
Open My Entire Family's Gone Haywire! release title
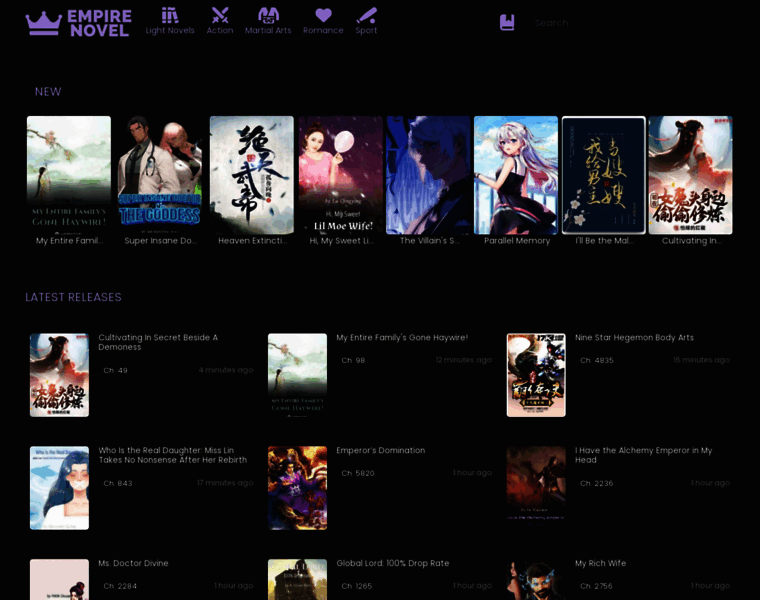[402, 337]
